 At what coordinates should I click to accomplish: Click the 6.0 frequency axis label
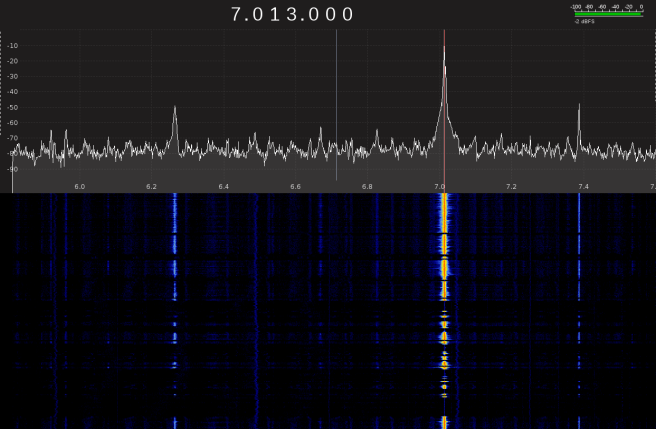click(80, 187)
